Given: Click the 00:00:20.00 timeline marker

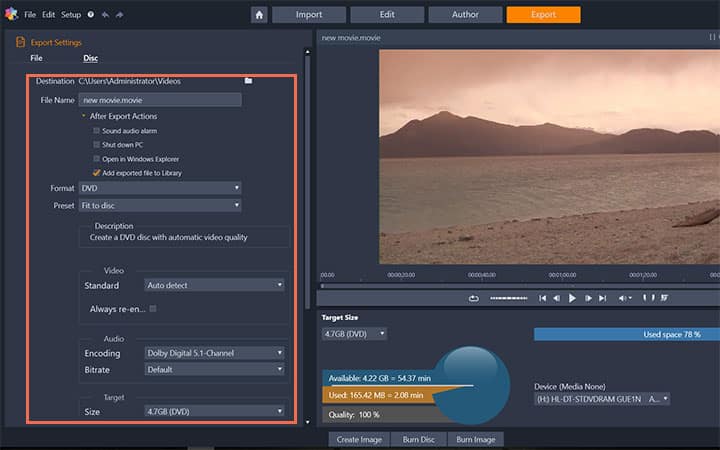Looking at the screenshot, I should coord(401,275).
